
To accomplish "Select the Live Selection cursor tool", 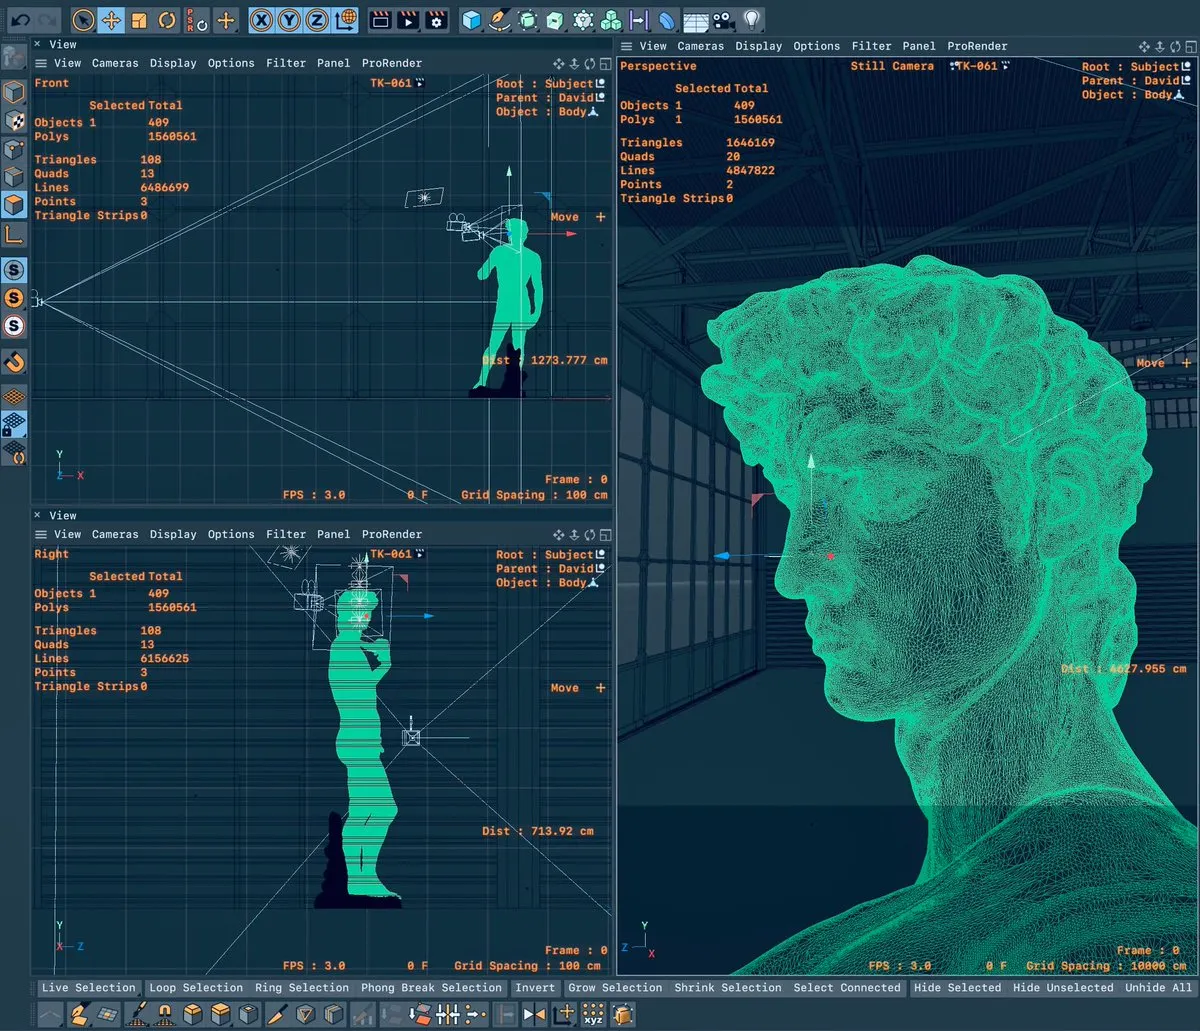I will click(84, 19).
